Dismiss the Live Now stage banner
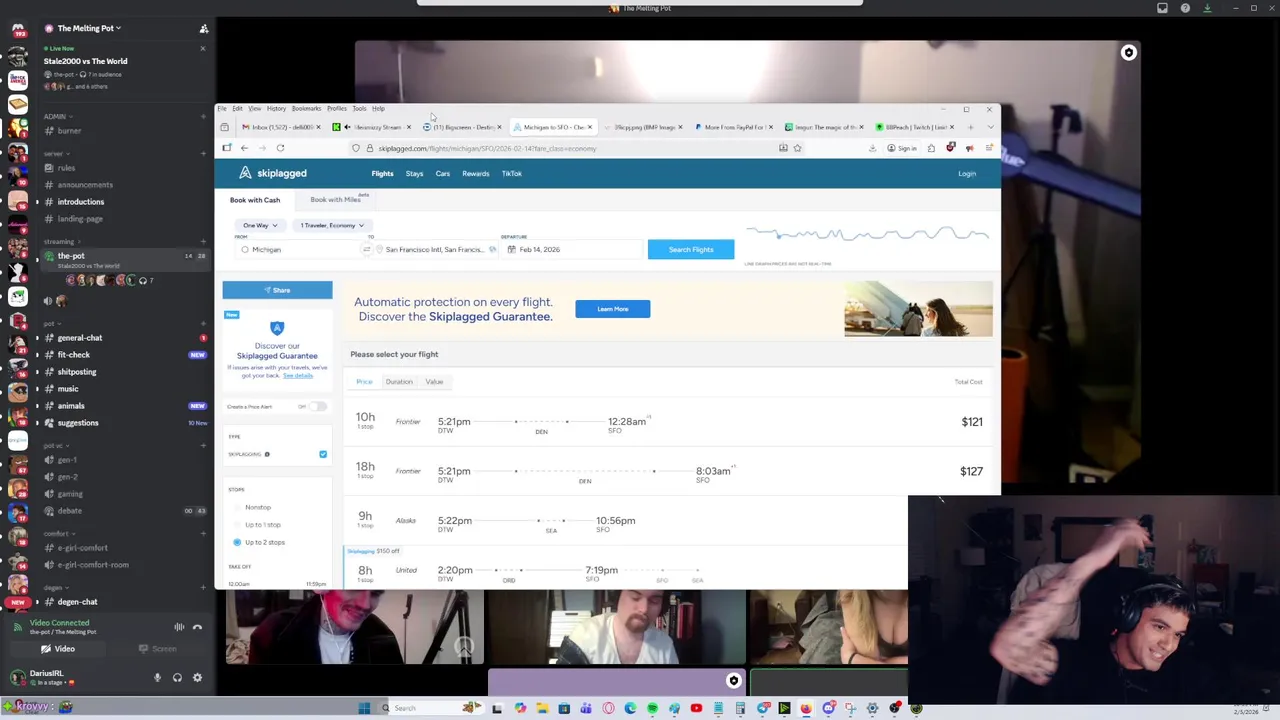Image resolution: width=1280 pixels, height=720 pixels. pos(202,48)
